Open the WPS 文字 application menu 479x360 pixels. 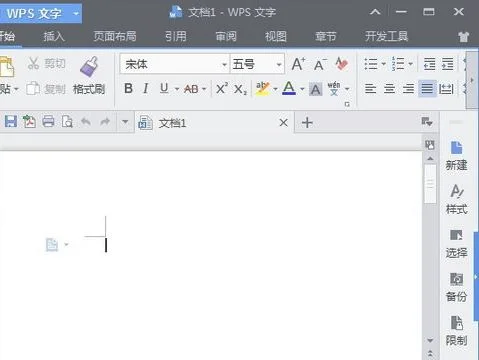click(x=40, y=14)
